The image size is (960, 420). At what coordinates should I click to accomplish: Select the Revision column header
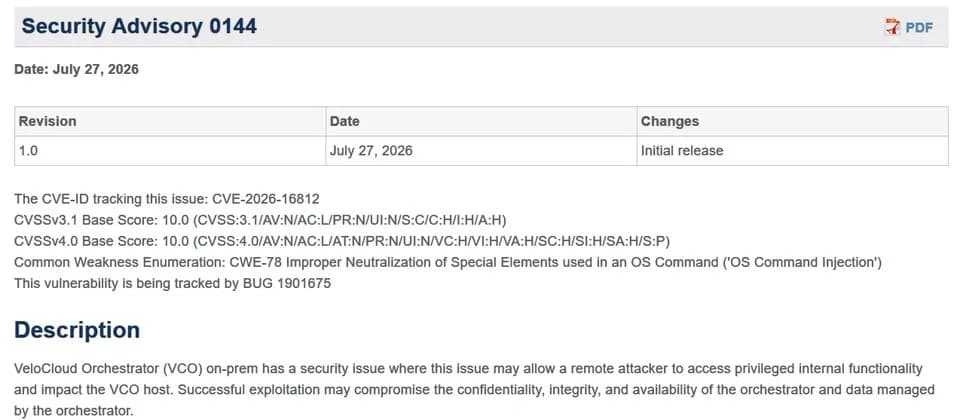170,121
